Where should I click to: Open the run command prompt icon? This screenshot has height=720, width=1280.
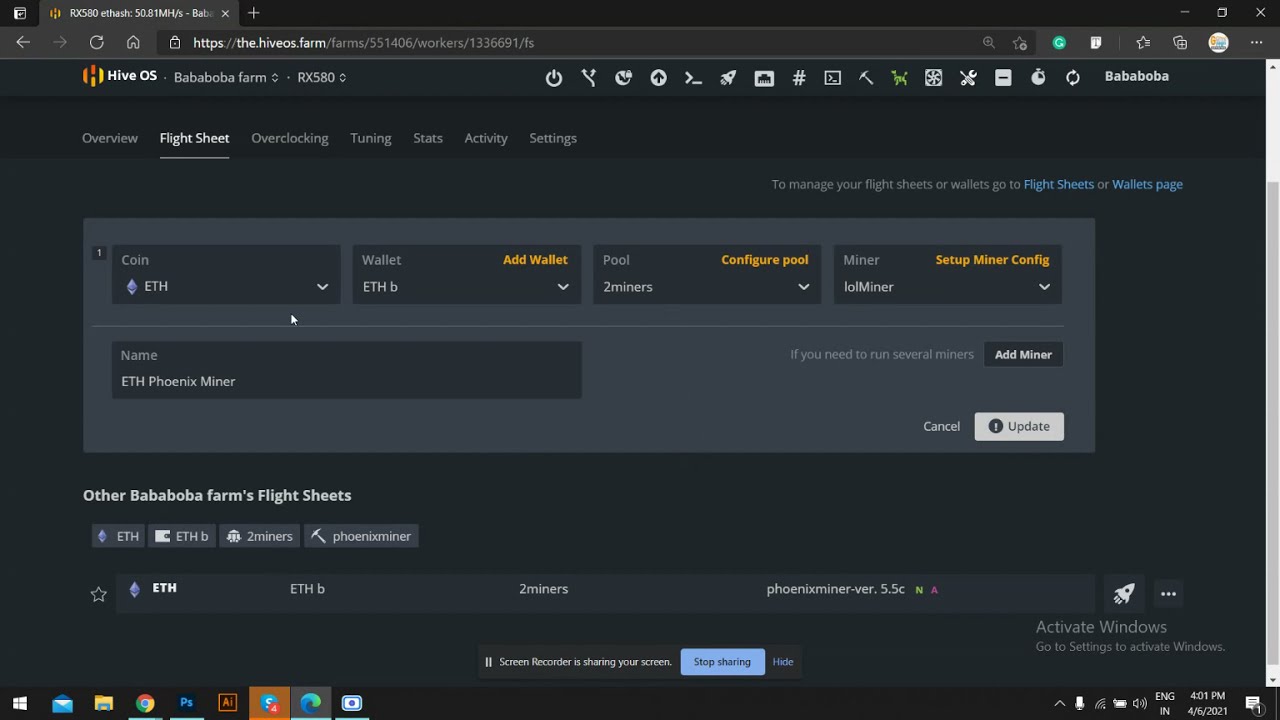click(x=693, y=77)
